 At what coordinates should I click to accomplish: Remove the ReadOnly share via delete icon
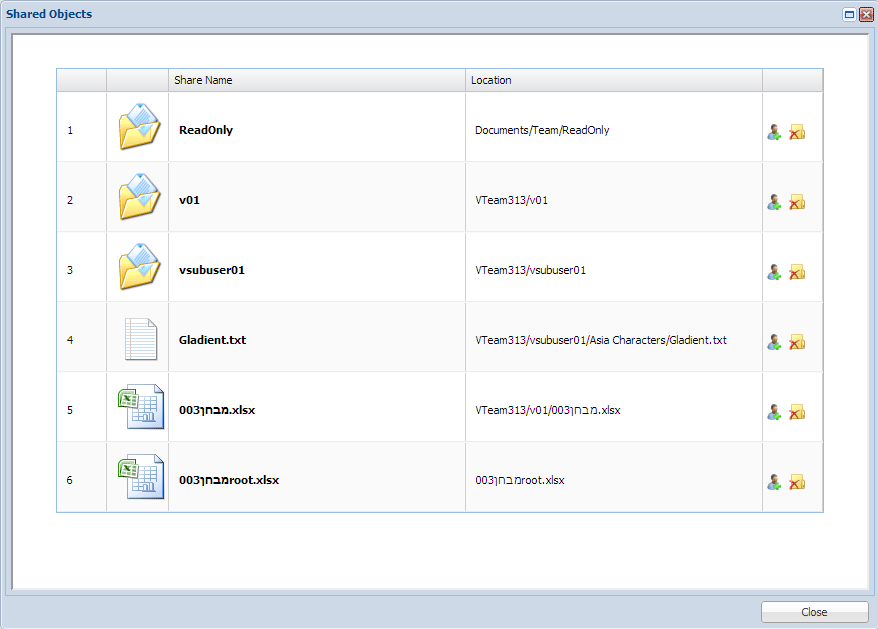(797, 132)
